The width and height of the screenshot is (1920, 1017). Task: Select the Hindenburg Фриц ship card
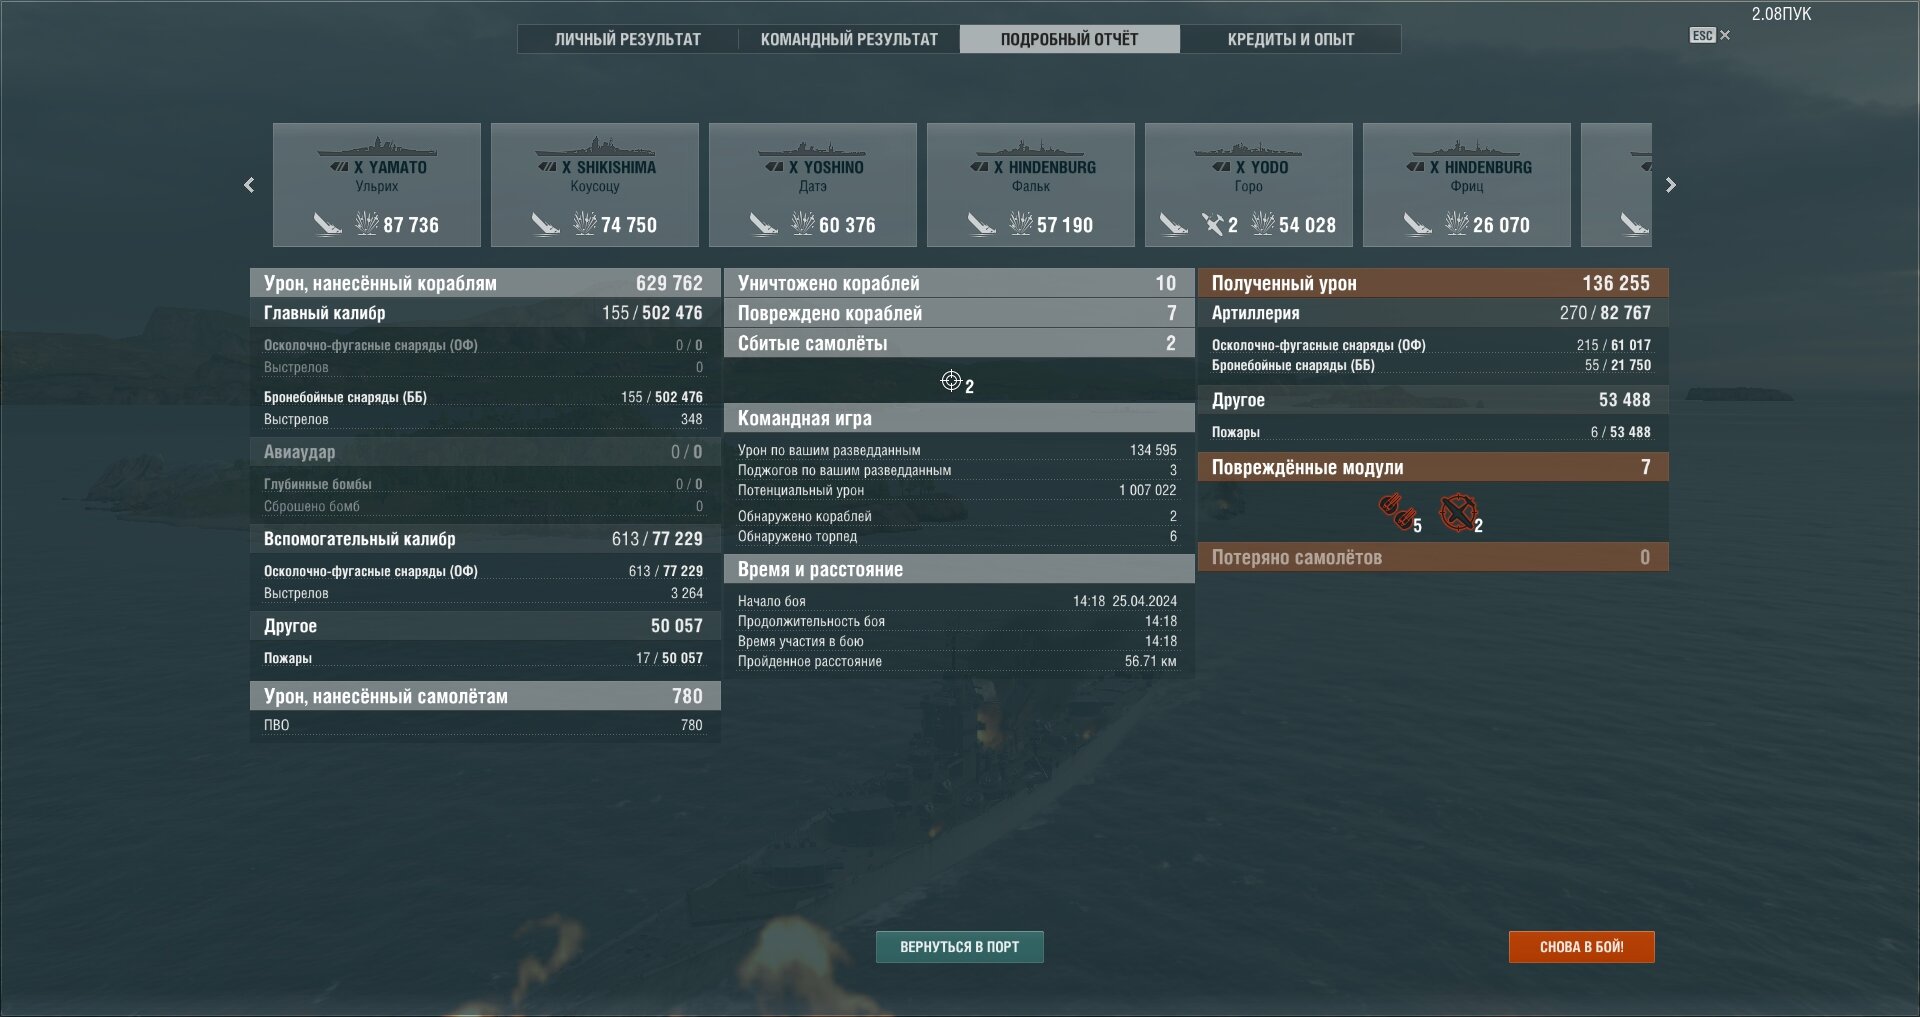1467,185
